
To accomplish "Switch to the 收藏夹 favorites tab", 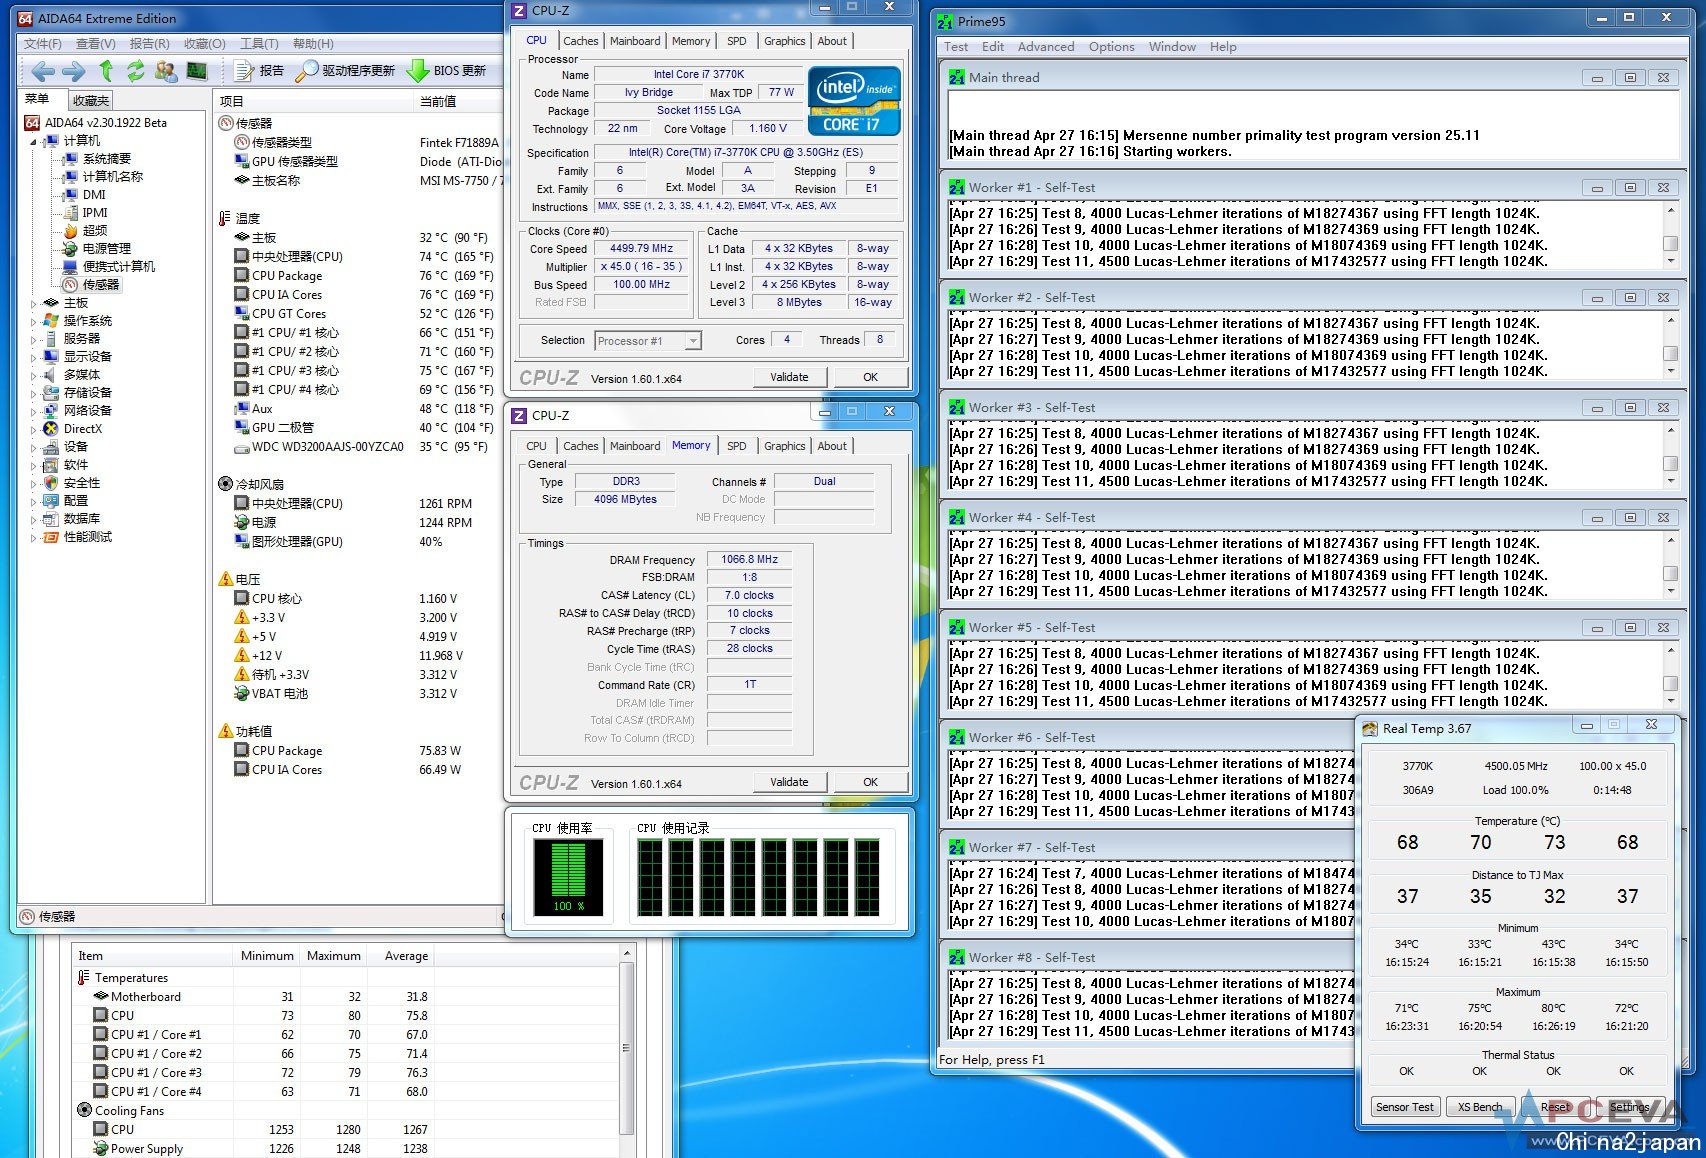I will coord(91,100).
